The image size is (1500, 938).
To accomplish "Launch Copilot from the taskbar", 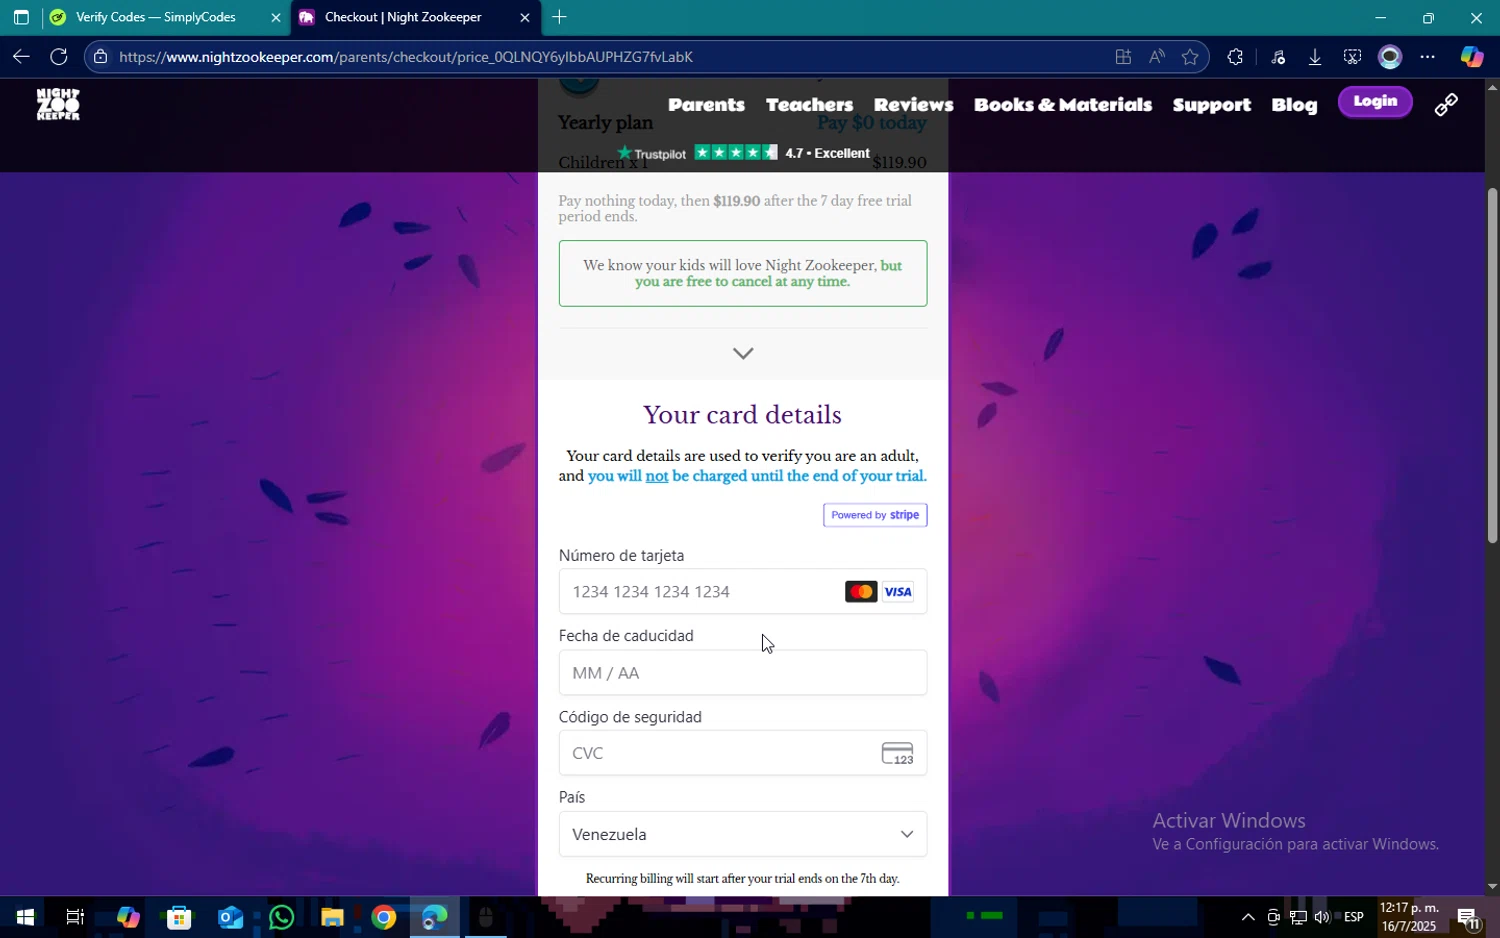I will point(128,917).
